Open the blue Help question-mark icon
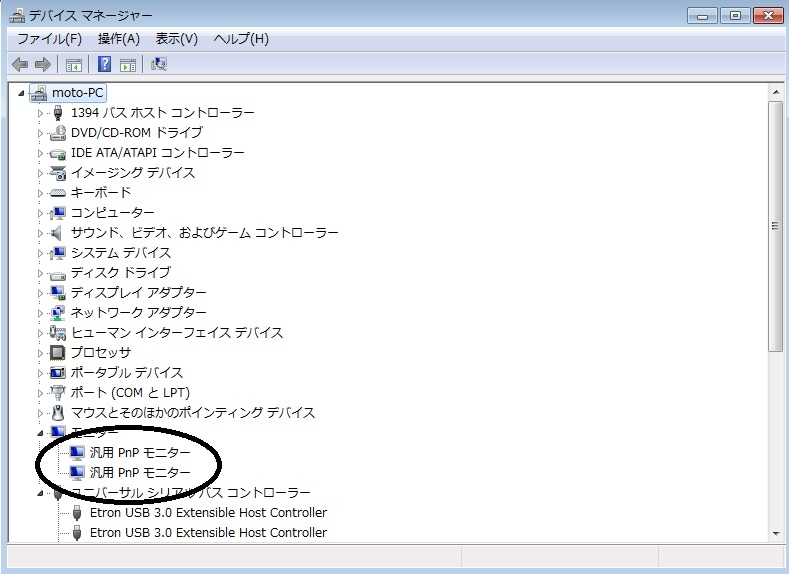789x574 pixels. point(104,64)
